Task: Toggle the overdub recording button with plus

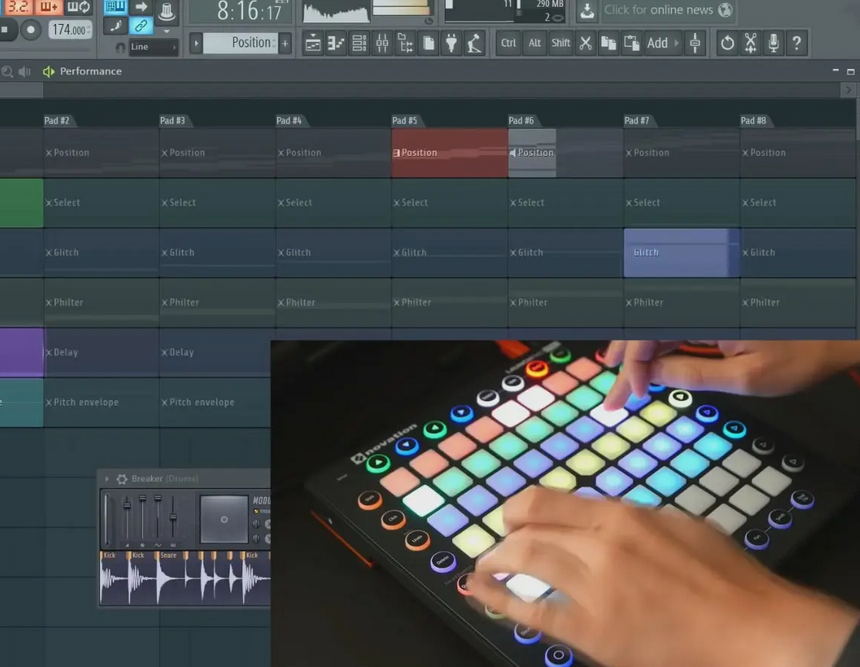Action: coord(49,7)
